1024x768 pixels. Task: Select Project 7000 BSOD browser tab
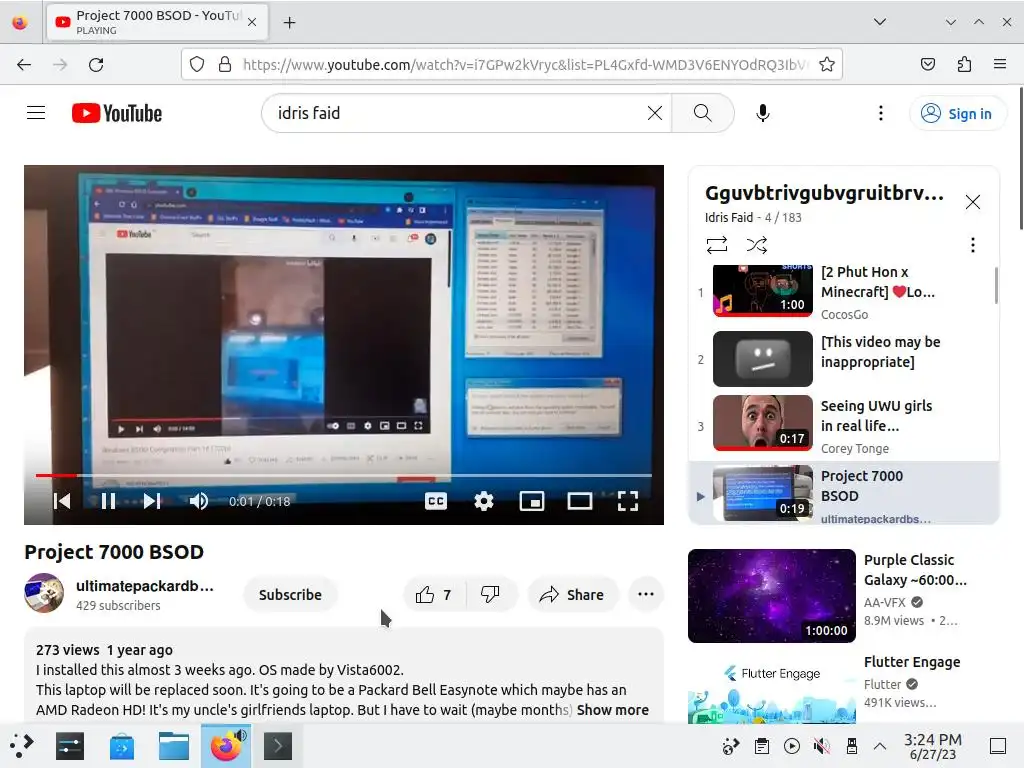[157, 22]
